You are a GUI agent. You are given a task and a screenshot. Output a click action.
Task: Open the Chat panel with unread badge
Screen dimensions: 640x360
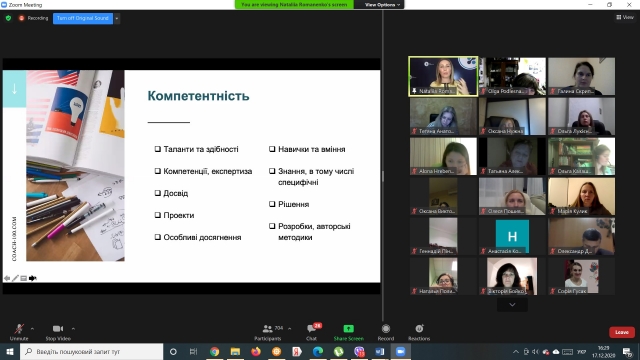[312, 332]
